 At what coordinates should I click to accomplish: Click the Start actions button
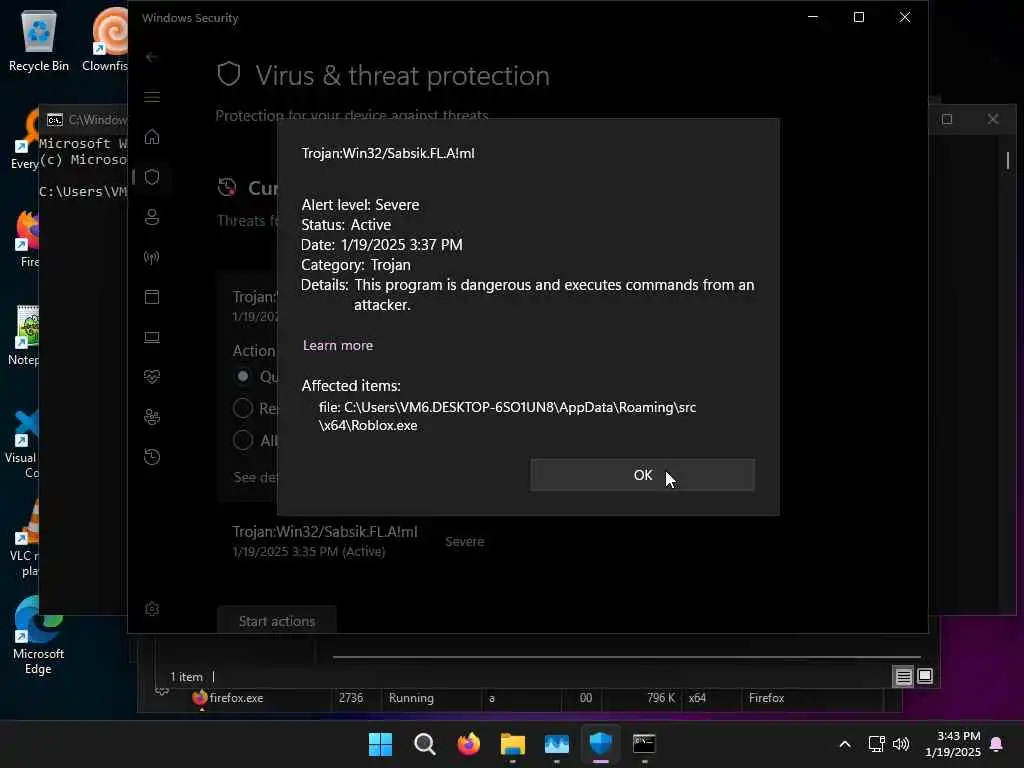coord(277,621)
